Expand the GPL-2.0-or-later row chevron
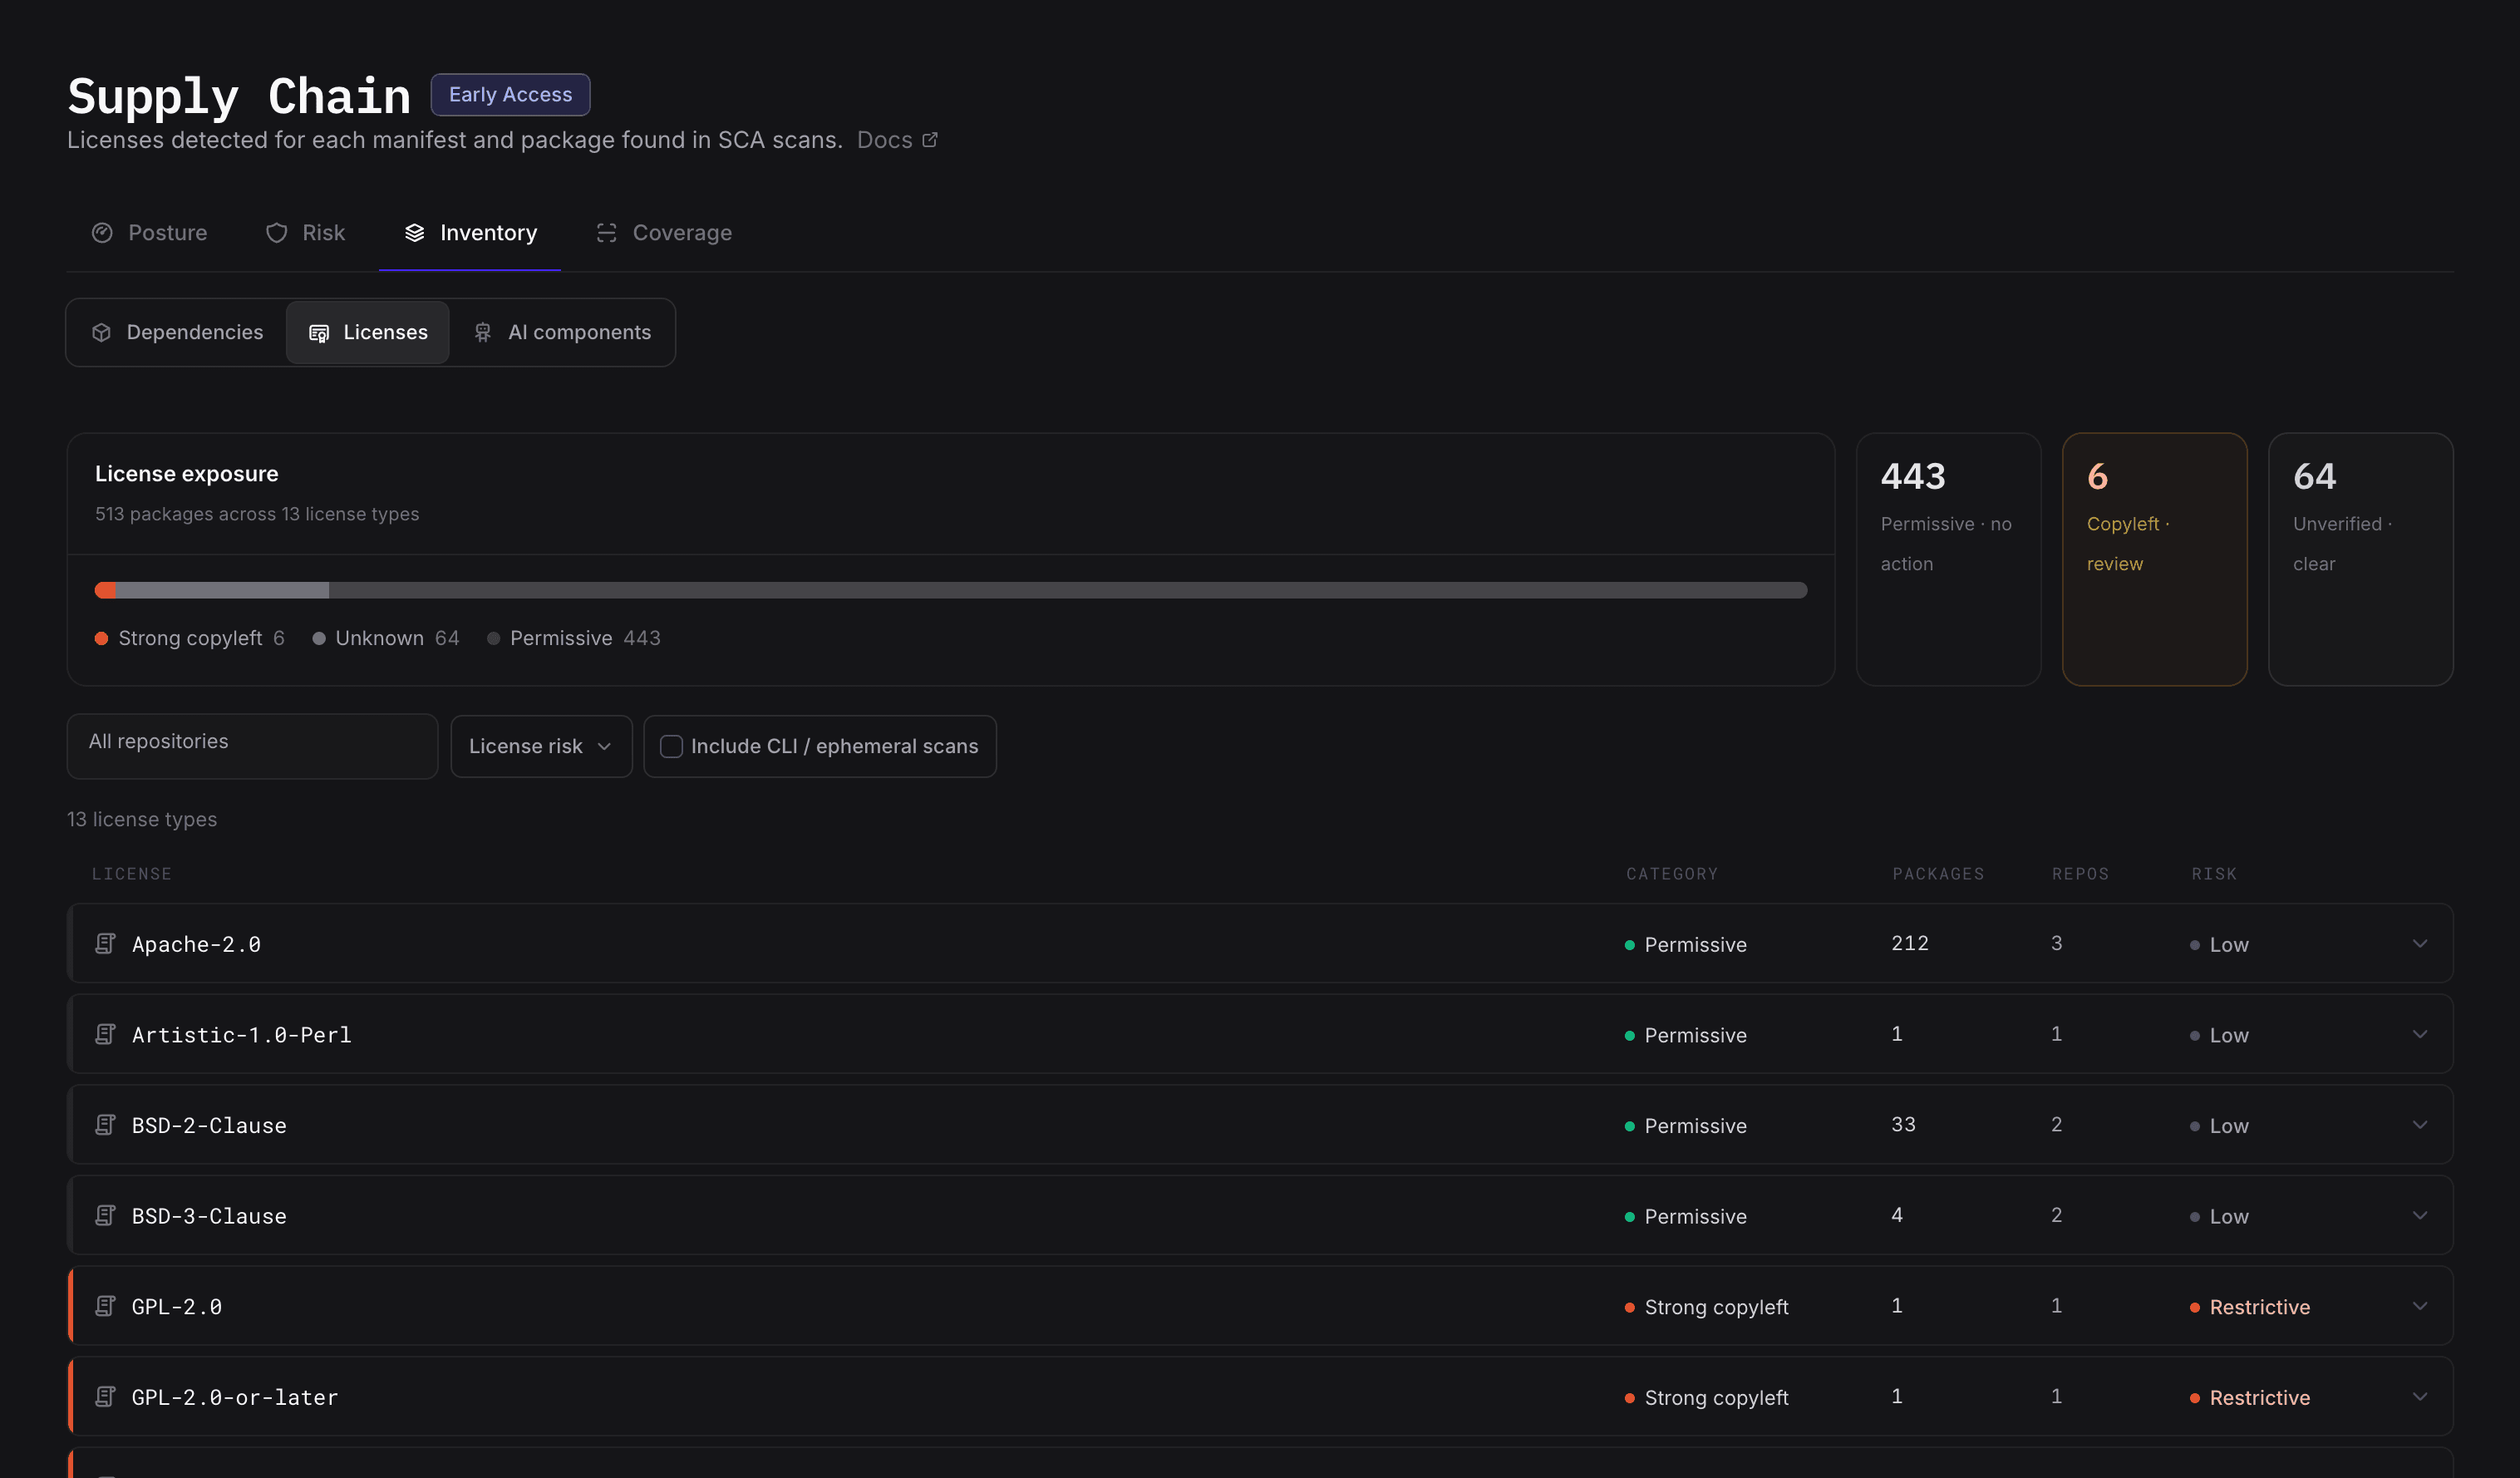The height and width of the screenshot is (1478, 2520). point(2420,1396)
